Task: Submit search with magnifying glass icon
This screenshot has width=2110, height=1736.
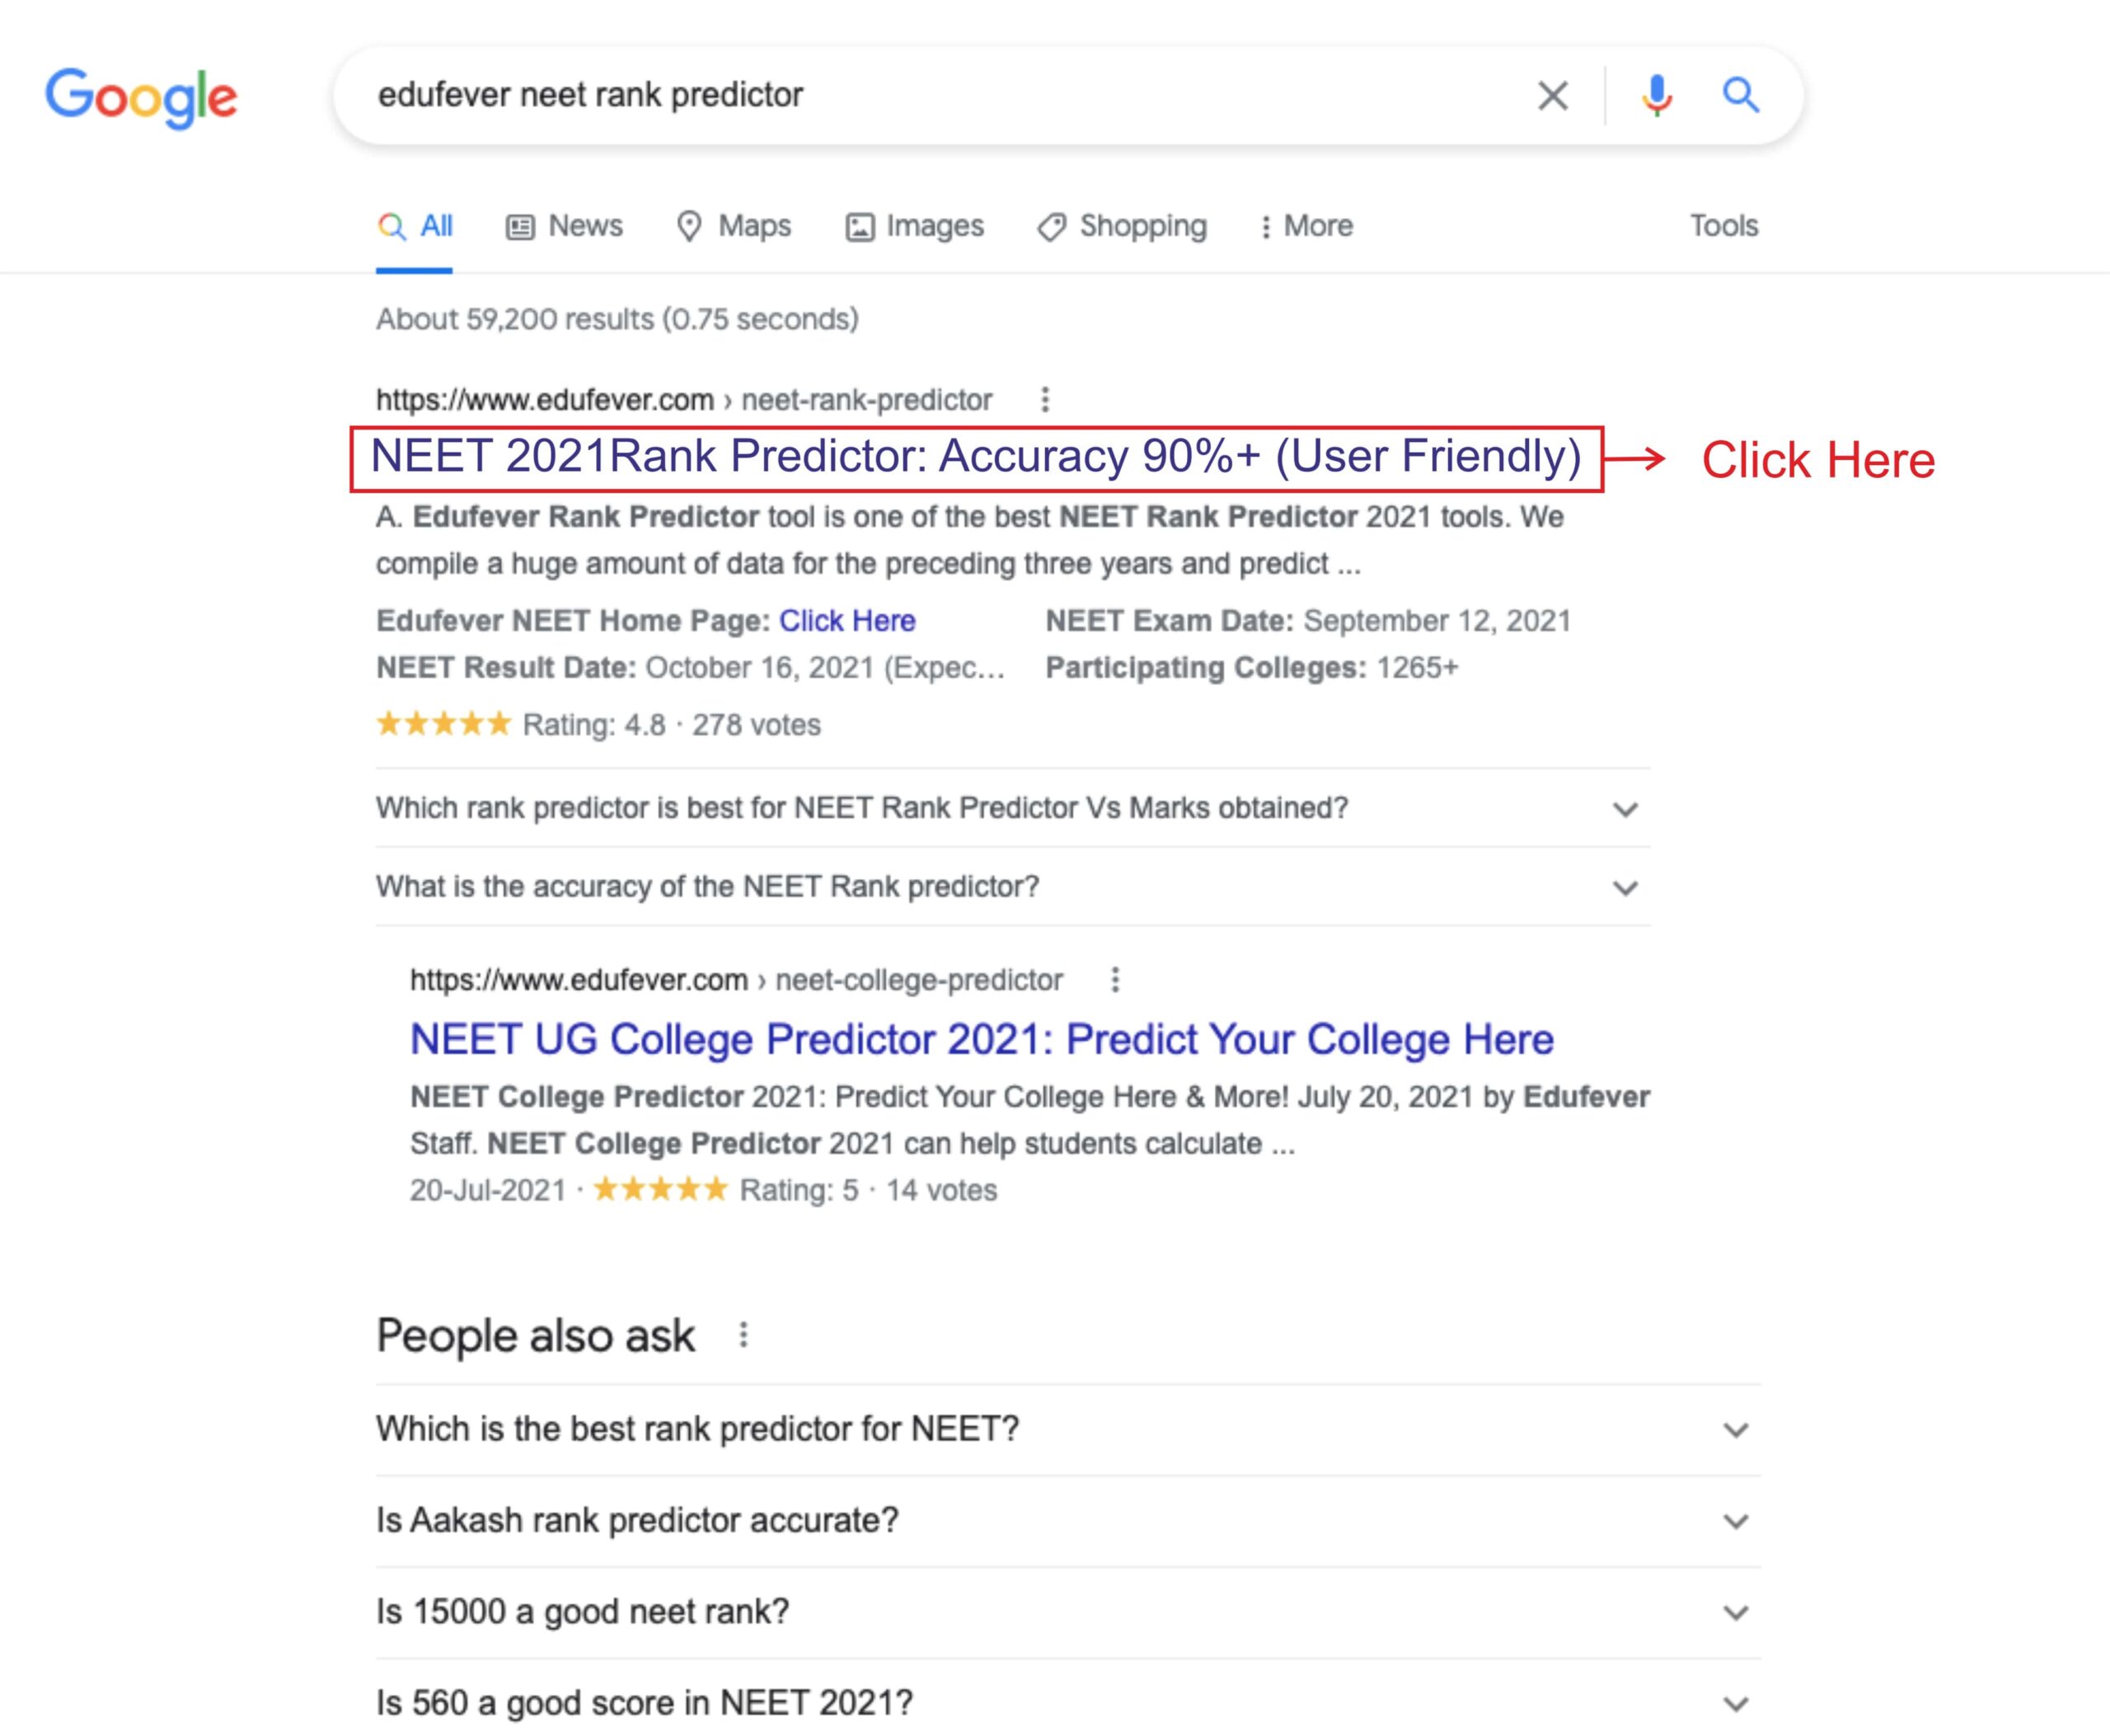Action: pyautogui.click(x=1740, y=95)
